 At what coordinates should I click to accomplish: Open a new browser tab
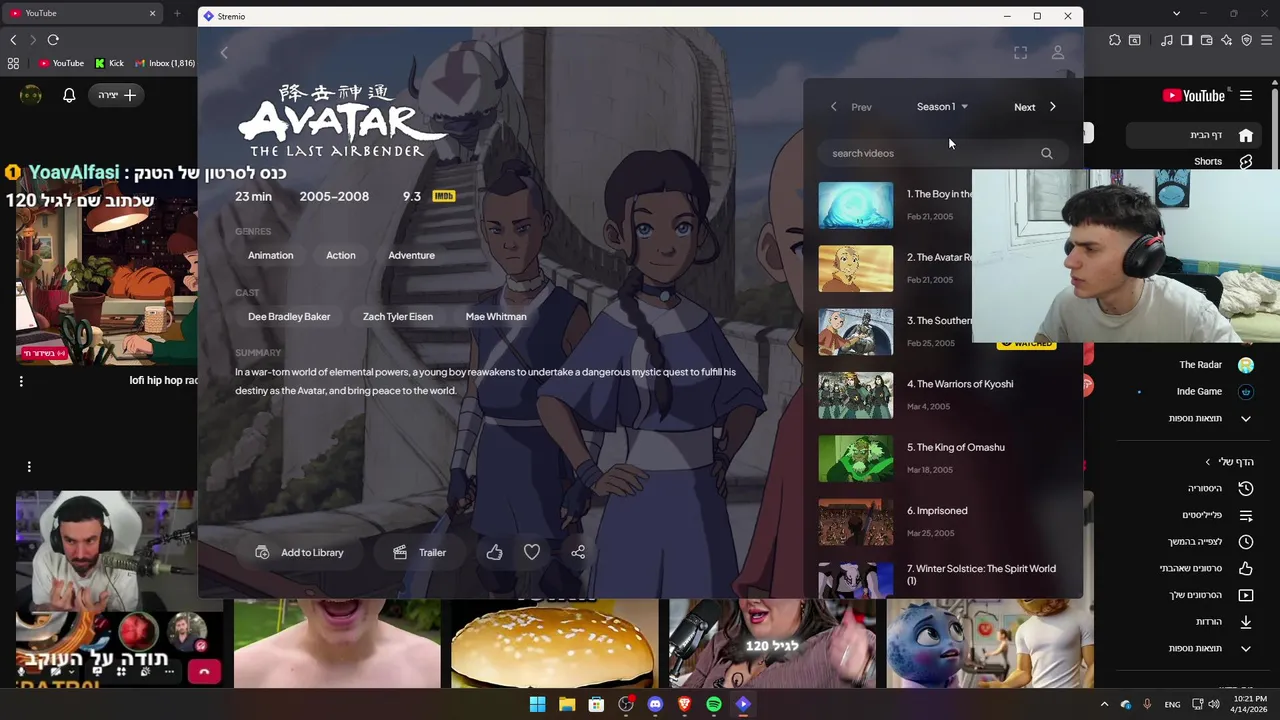177,13
